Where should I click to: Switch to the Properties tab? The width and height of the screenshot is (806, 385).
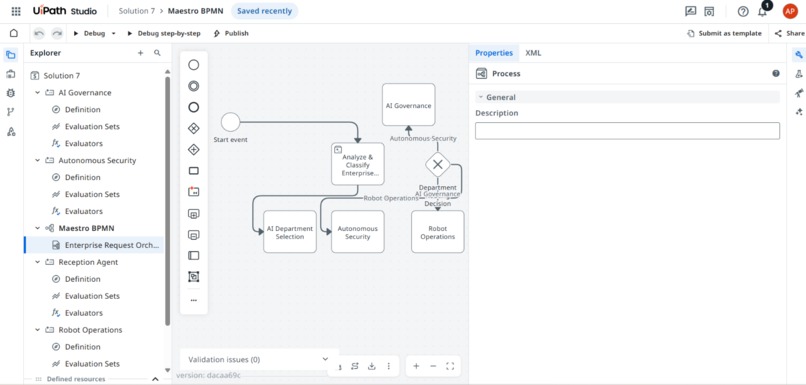(x=493, y=53)
